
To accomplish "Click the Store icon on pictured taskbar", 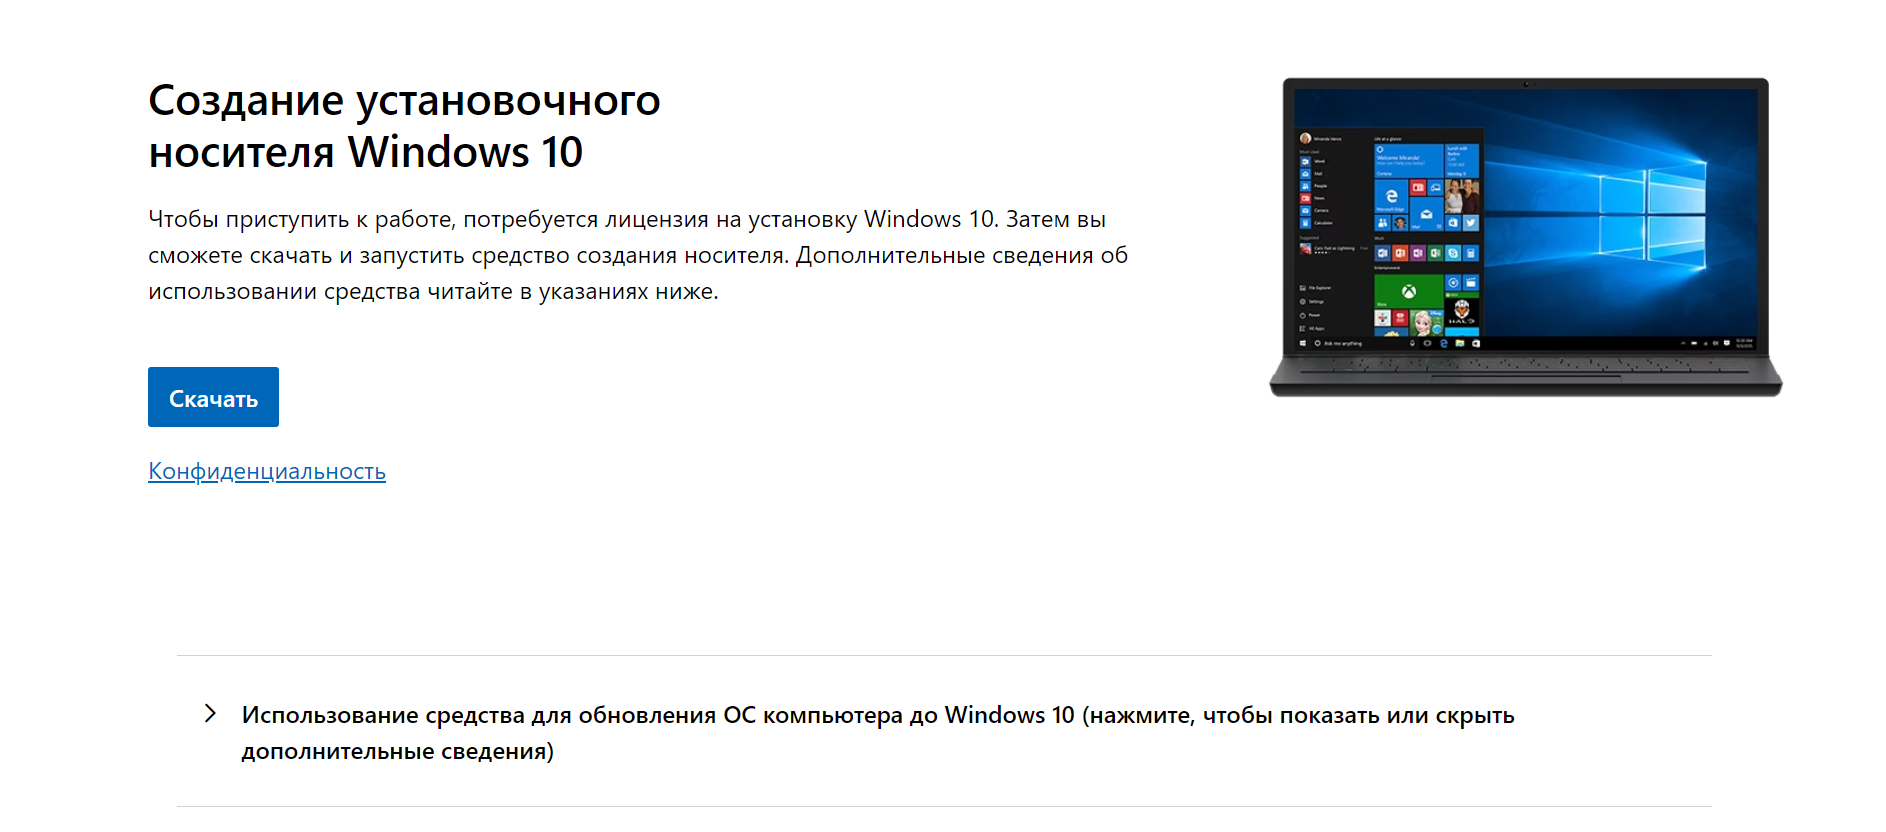I will 1476,343.
